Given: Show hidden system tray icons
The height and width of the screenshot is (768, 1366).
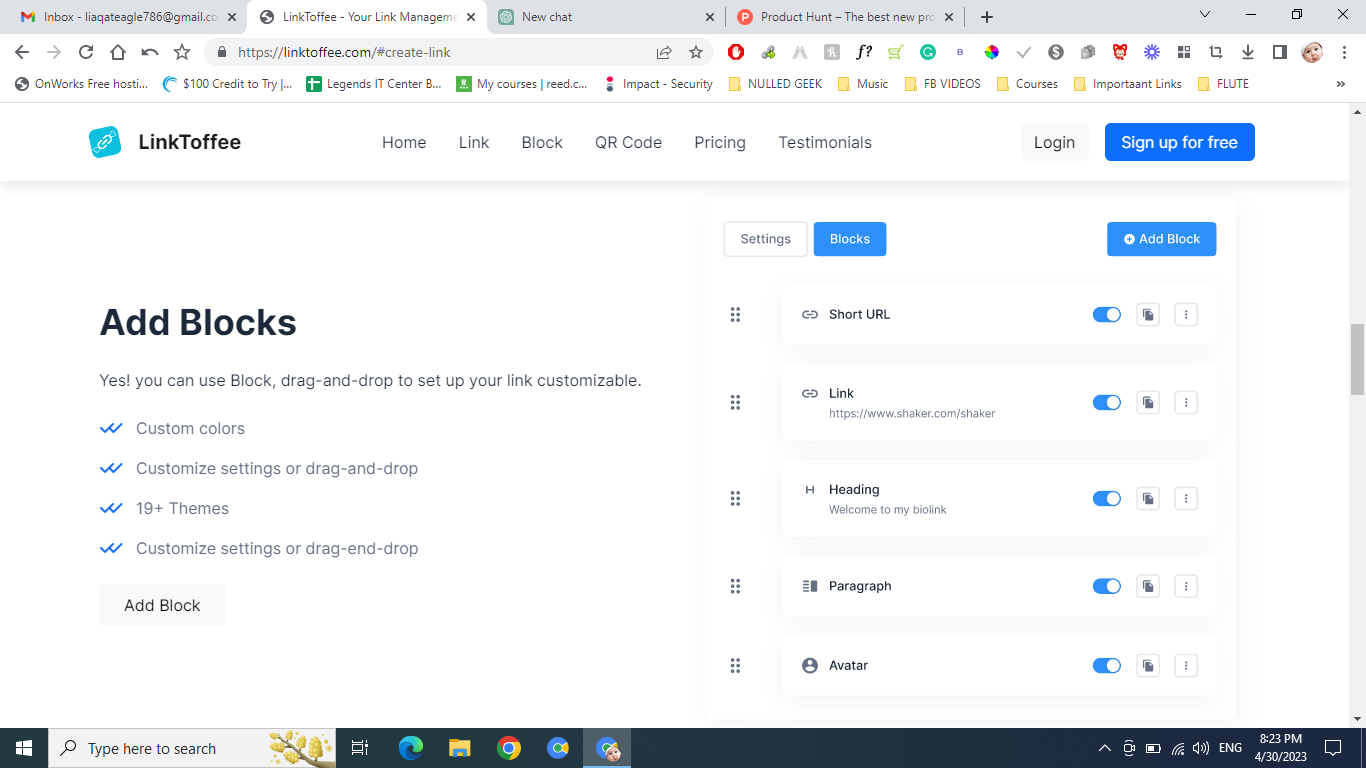Looking at the screenshot, I should point(1105,748).
